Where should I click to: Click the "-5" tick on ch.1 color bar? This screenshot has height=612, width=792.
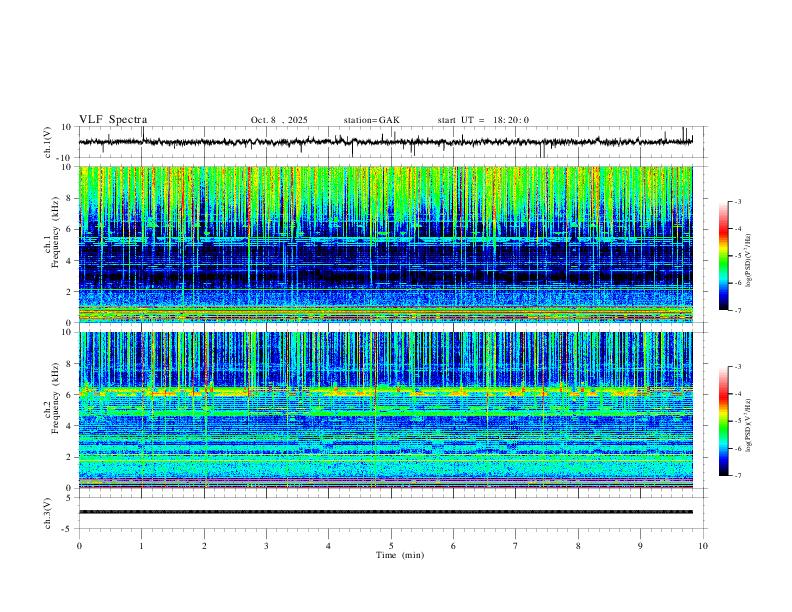click(737, 256)
